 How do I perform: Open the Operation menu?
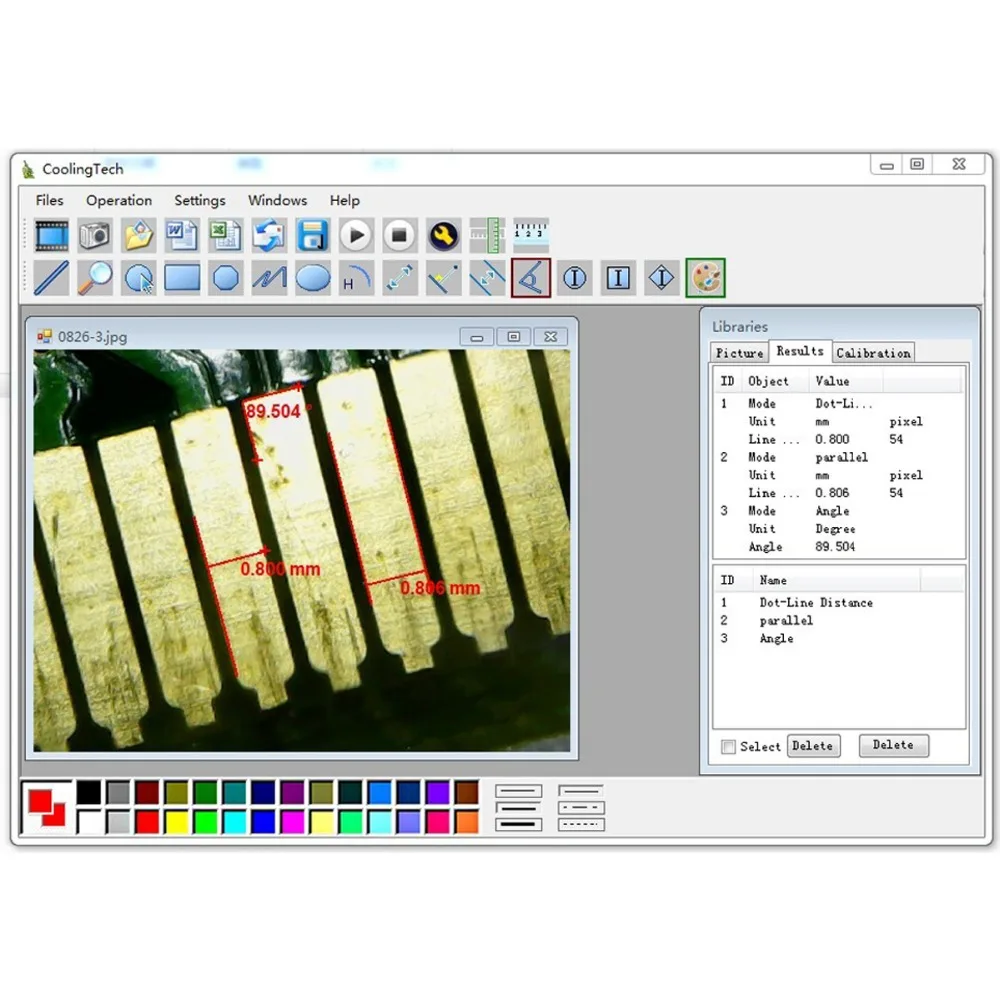click(119, 200)
